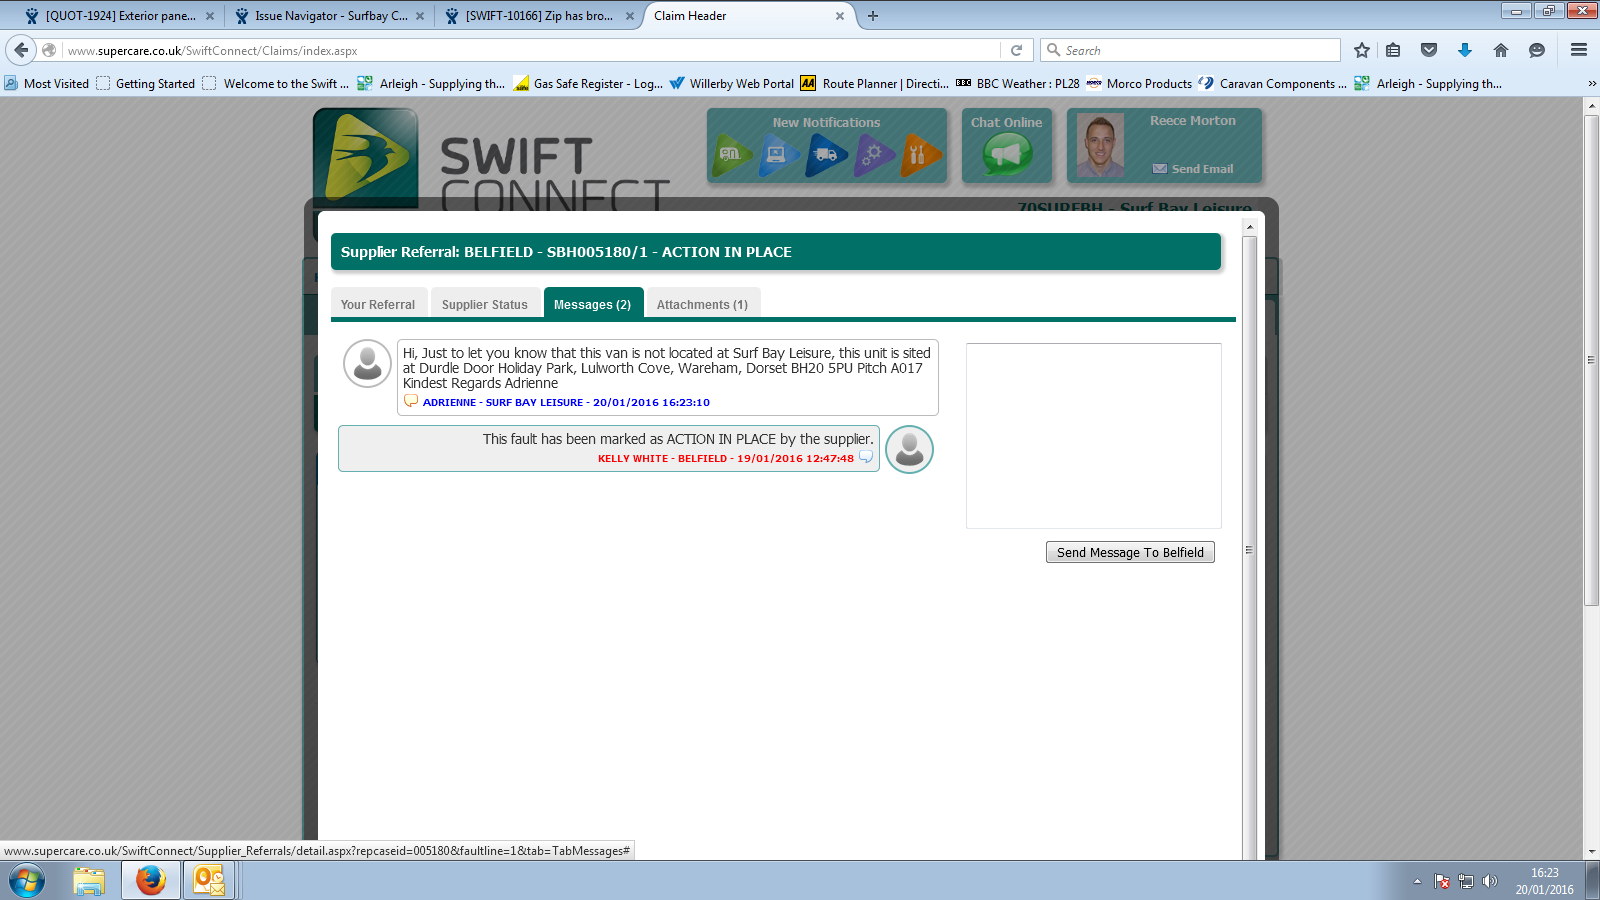Open the Welcome to the Swift bookmark
The width and height of the screenshot is (1600, 900).
pyautogui.click(x=276, y=84)
